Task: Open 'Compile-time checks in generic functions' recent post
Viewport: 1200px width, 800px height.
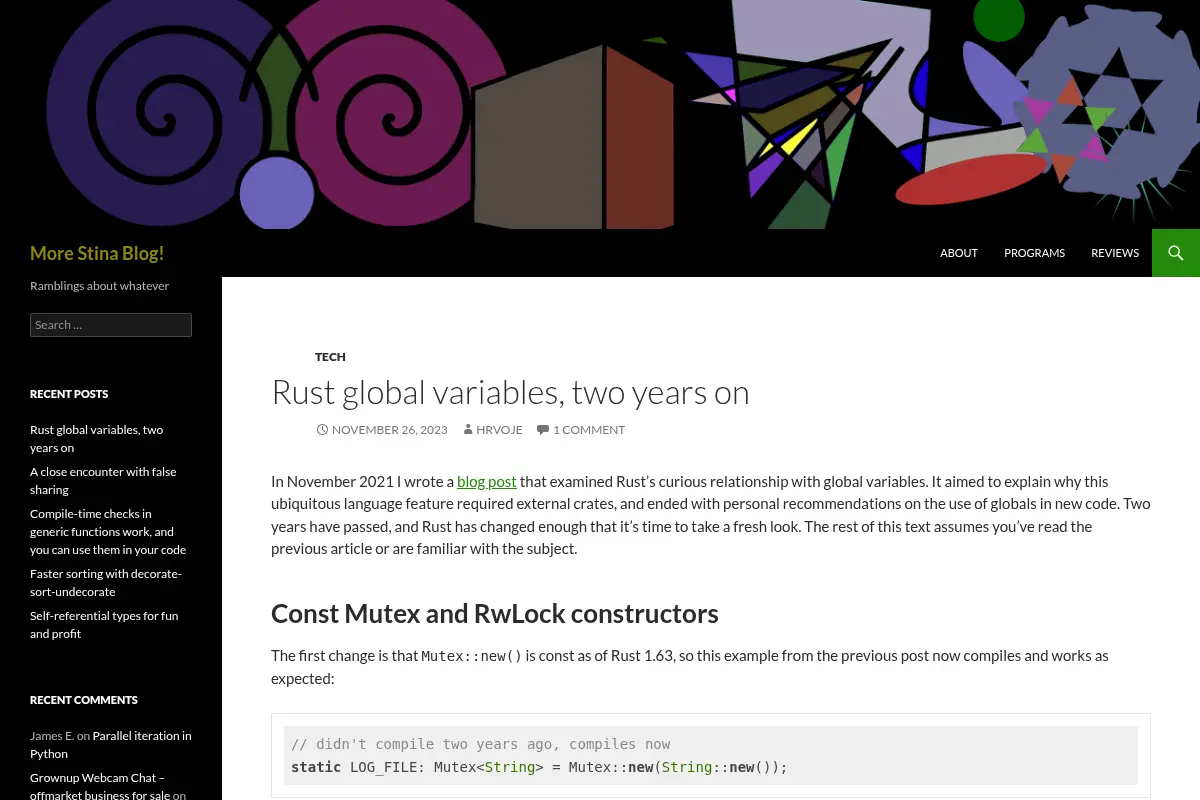Action: [x=108, y=532]
